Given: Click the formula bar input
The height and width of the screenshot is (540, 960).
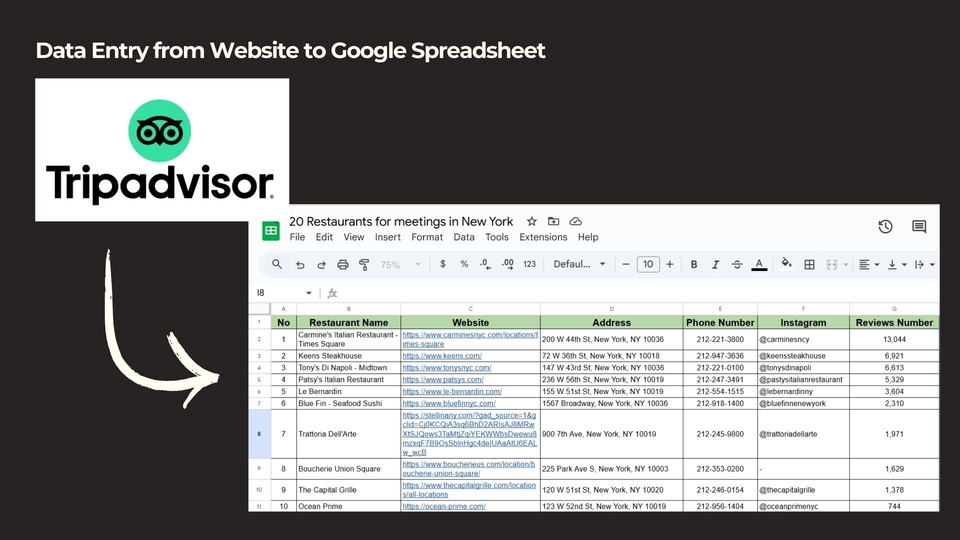Looking at the screenshot, I should pos(637,293).
